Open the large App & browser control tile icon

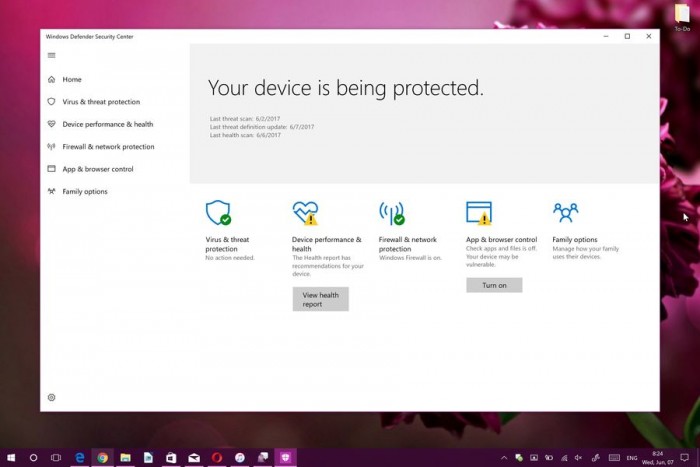pyautogui.click(x=479, y=213)
